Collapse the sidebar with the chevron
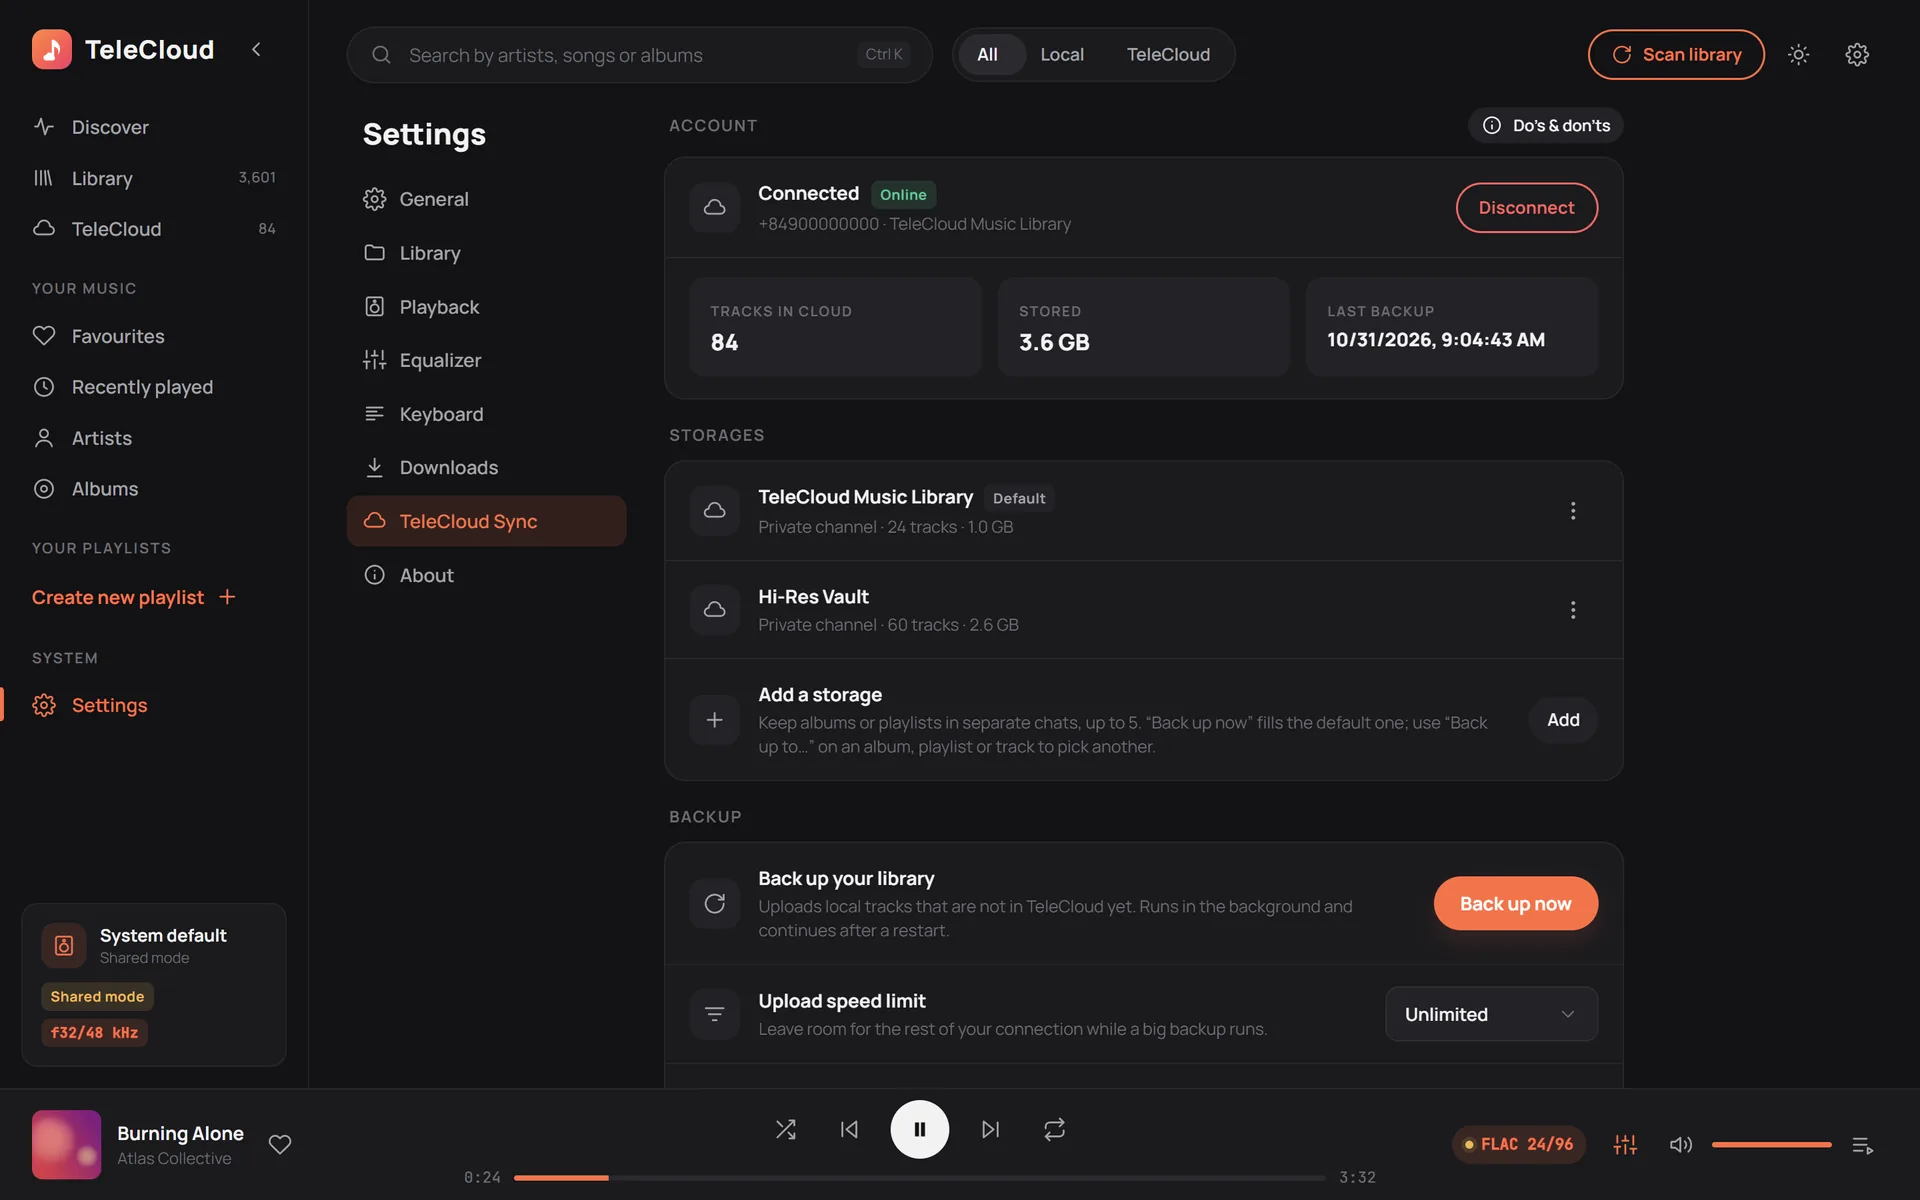The image size is (1920, 1200). 256,49
